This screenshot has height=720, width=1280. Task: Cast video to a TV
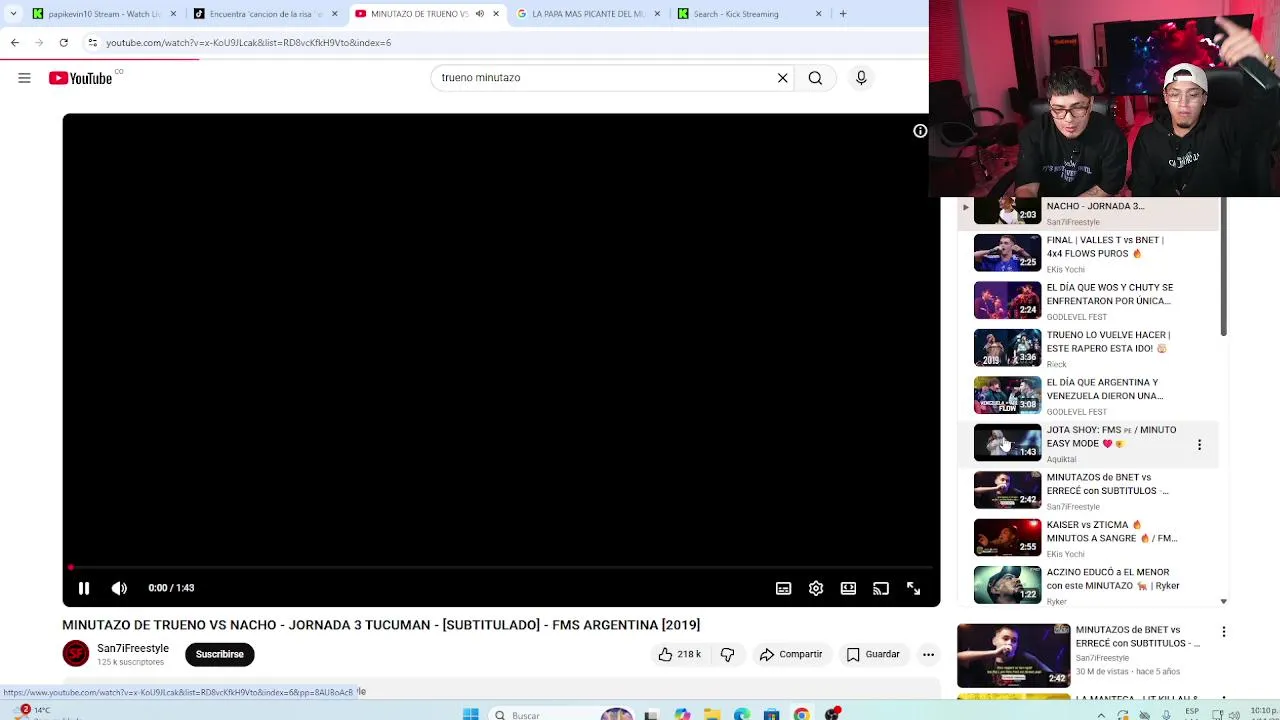pos(881,588)
